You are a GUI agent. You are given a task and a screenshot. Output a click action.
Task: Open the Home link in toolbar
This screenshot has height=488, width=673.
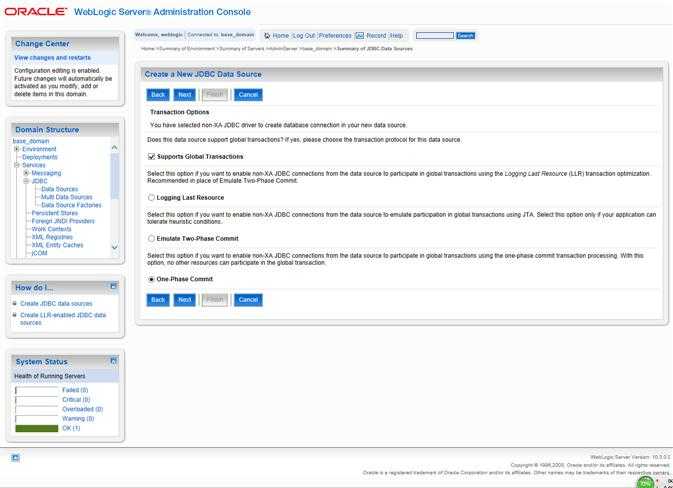281,36
